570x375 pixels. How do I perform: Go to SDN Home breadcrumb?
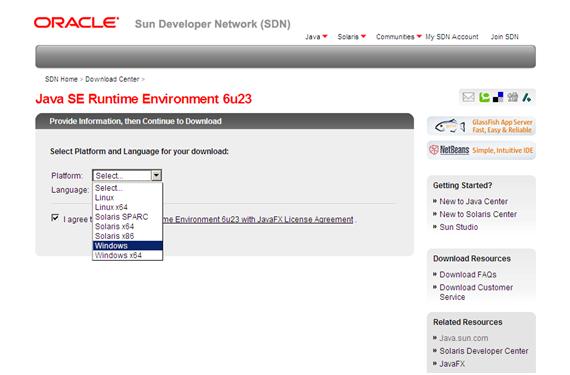[x=61, y=79]
